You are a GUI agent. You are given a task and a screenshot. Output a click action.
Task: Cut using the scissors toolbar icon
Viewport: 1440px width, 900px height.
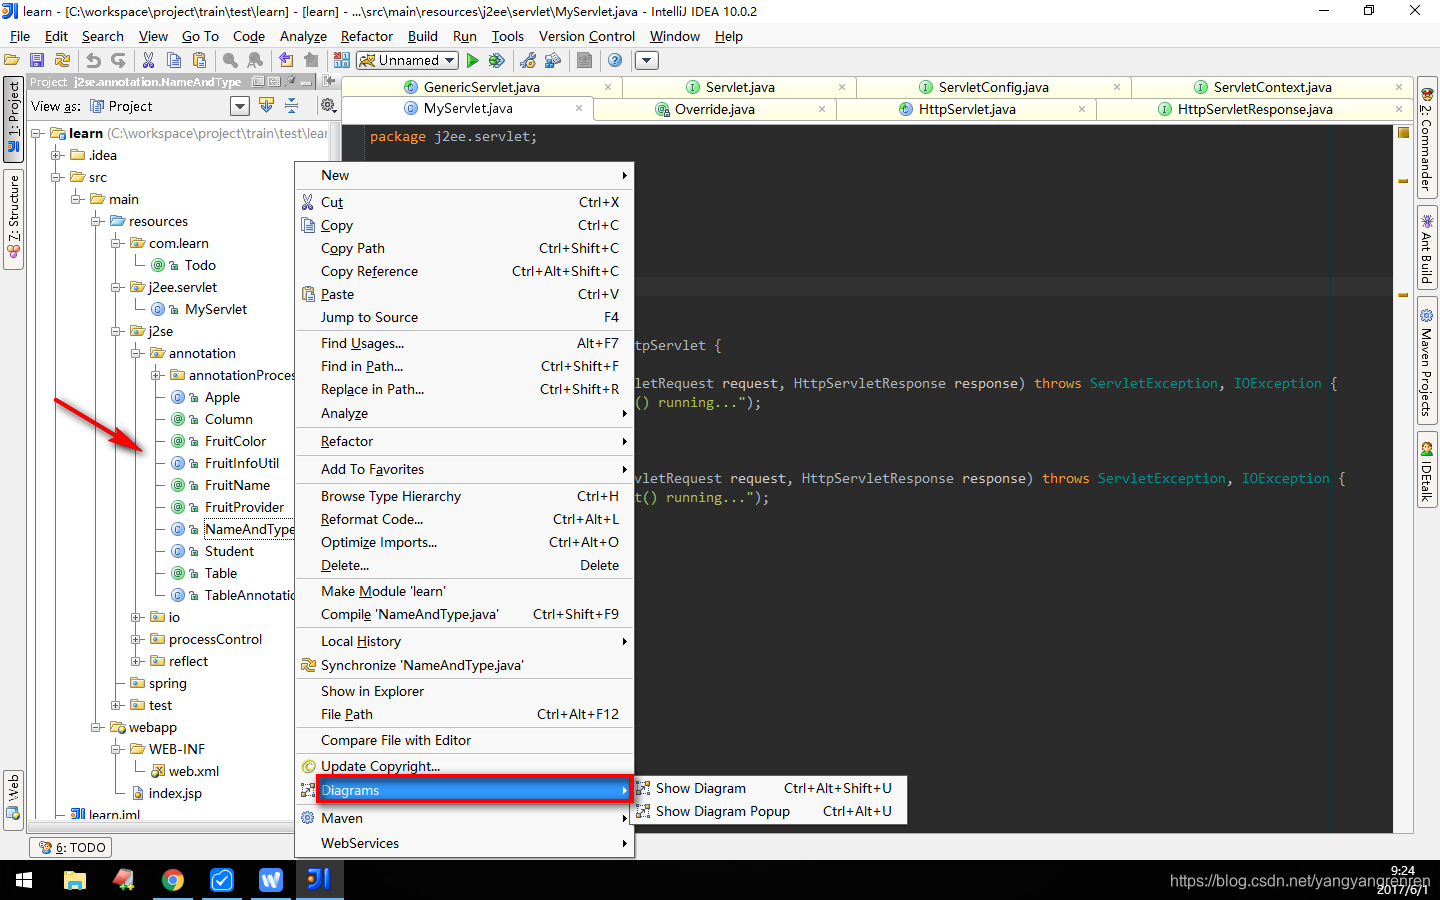pyautogui.click(x=148, y=60)
